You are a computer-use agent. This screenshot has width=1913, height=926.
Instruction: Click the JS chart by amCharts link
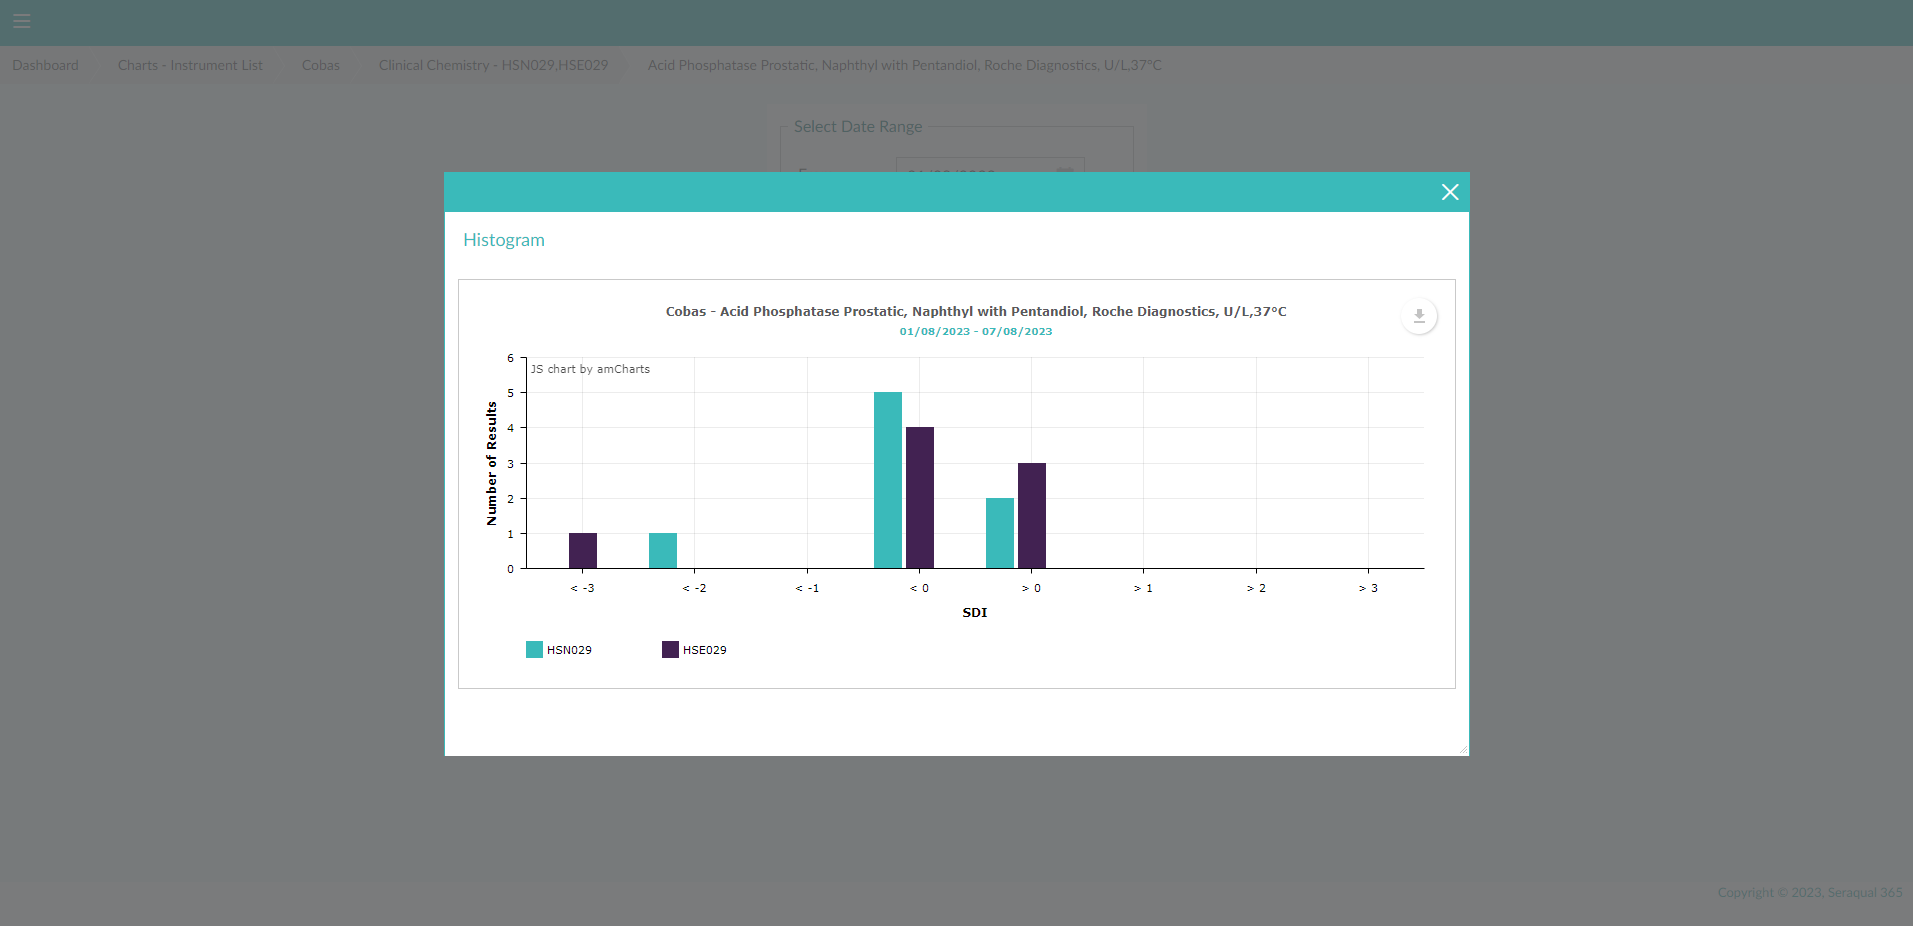click(590, 369)
